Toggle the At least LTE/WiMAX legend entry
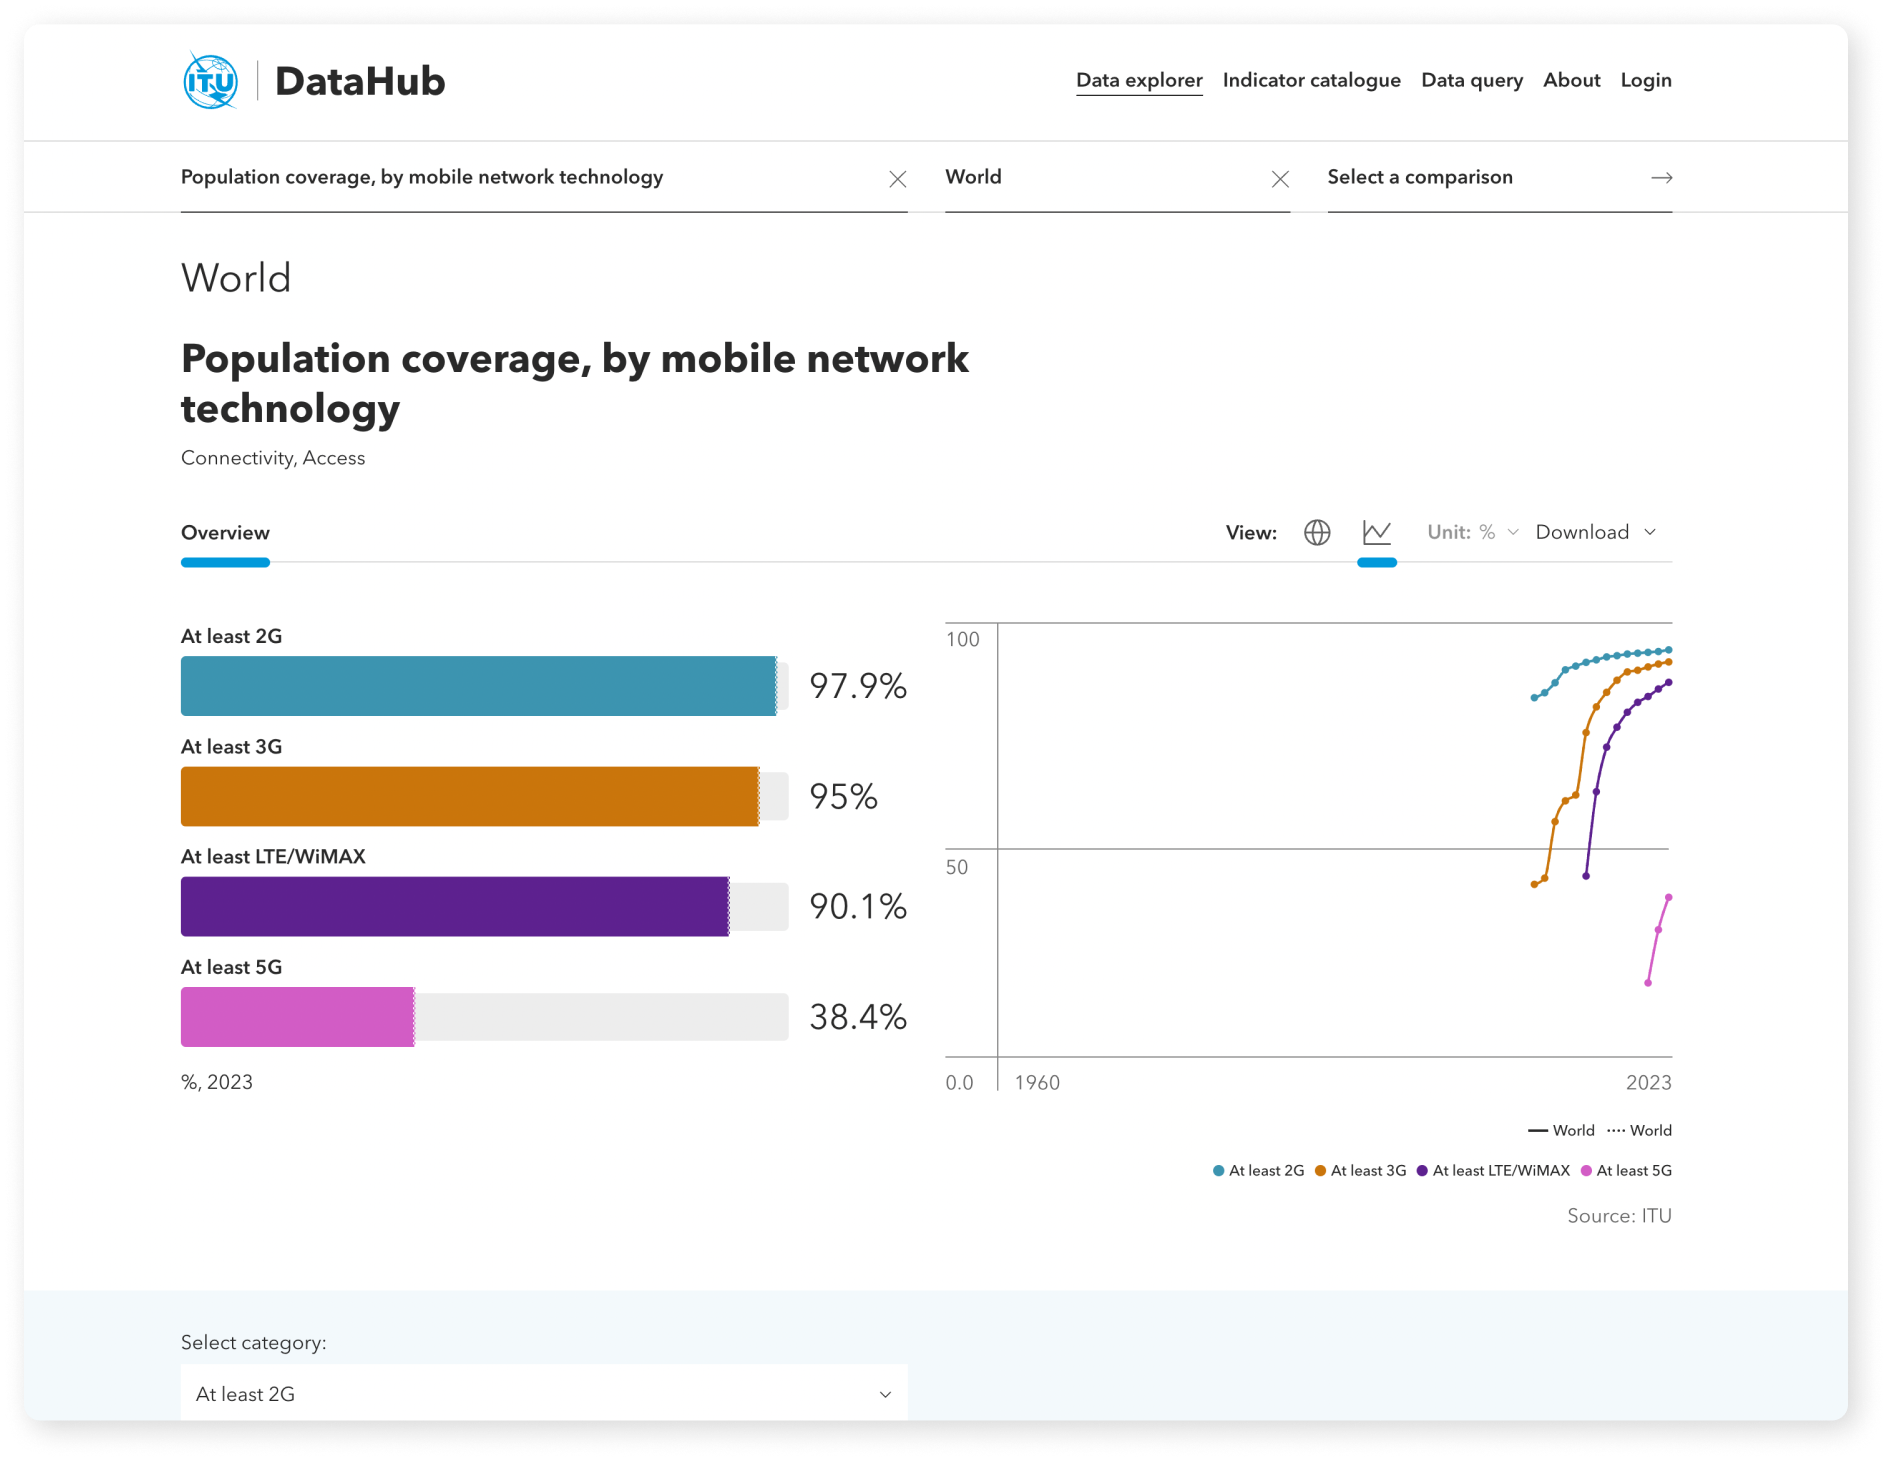Screen dimensions: 1888x1461 point(1421,1170)
